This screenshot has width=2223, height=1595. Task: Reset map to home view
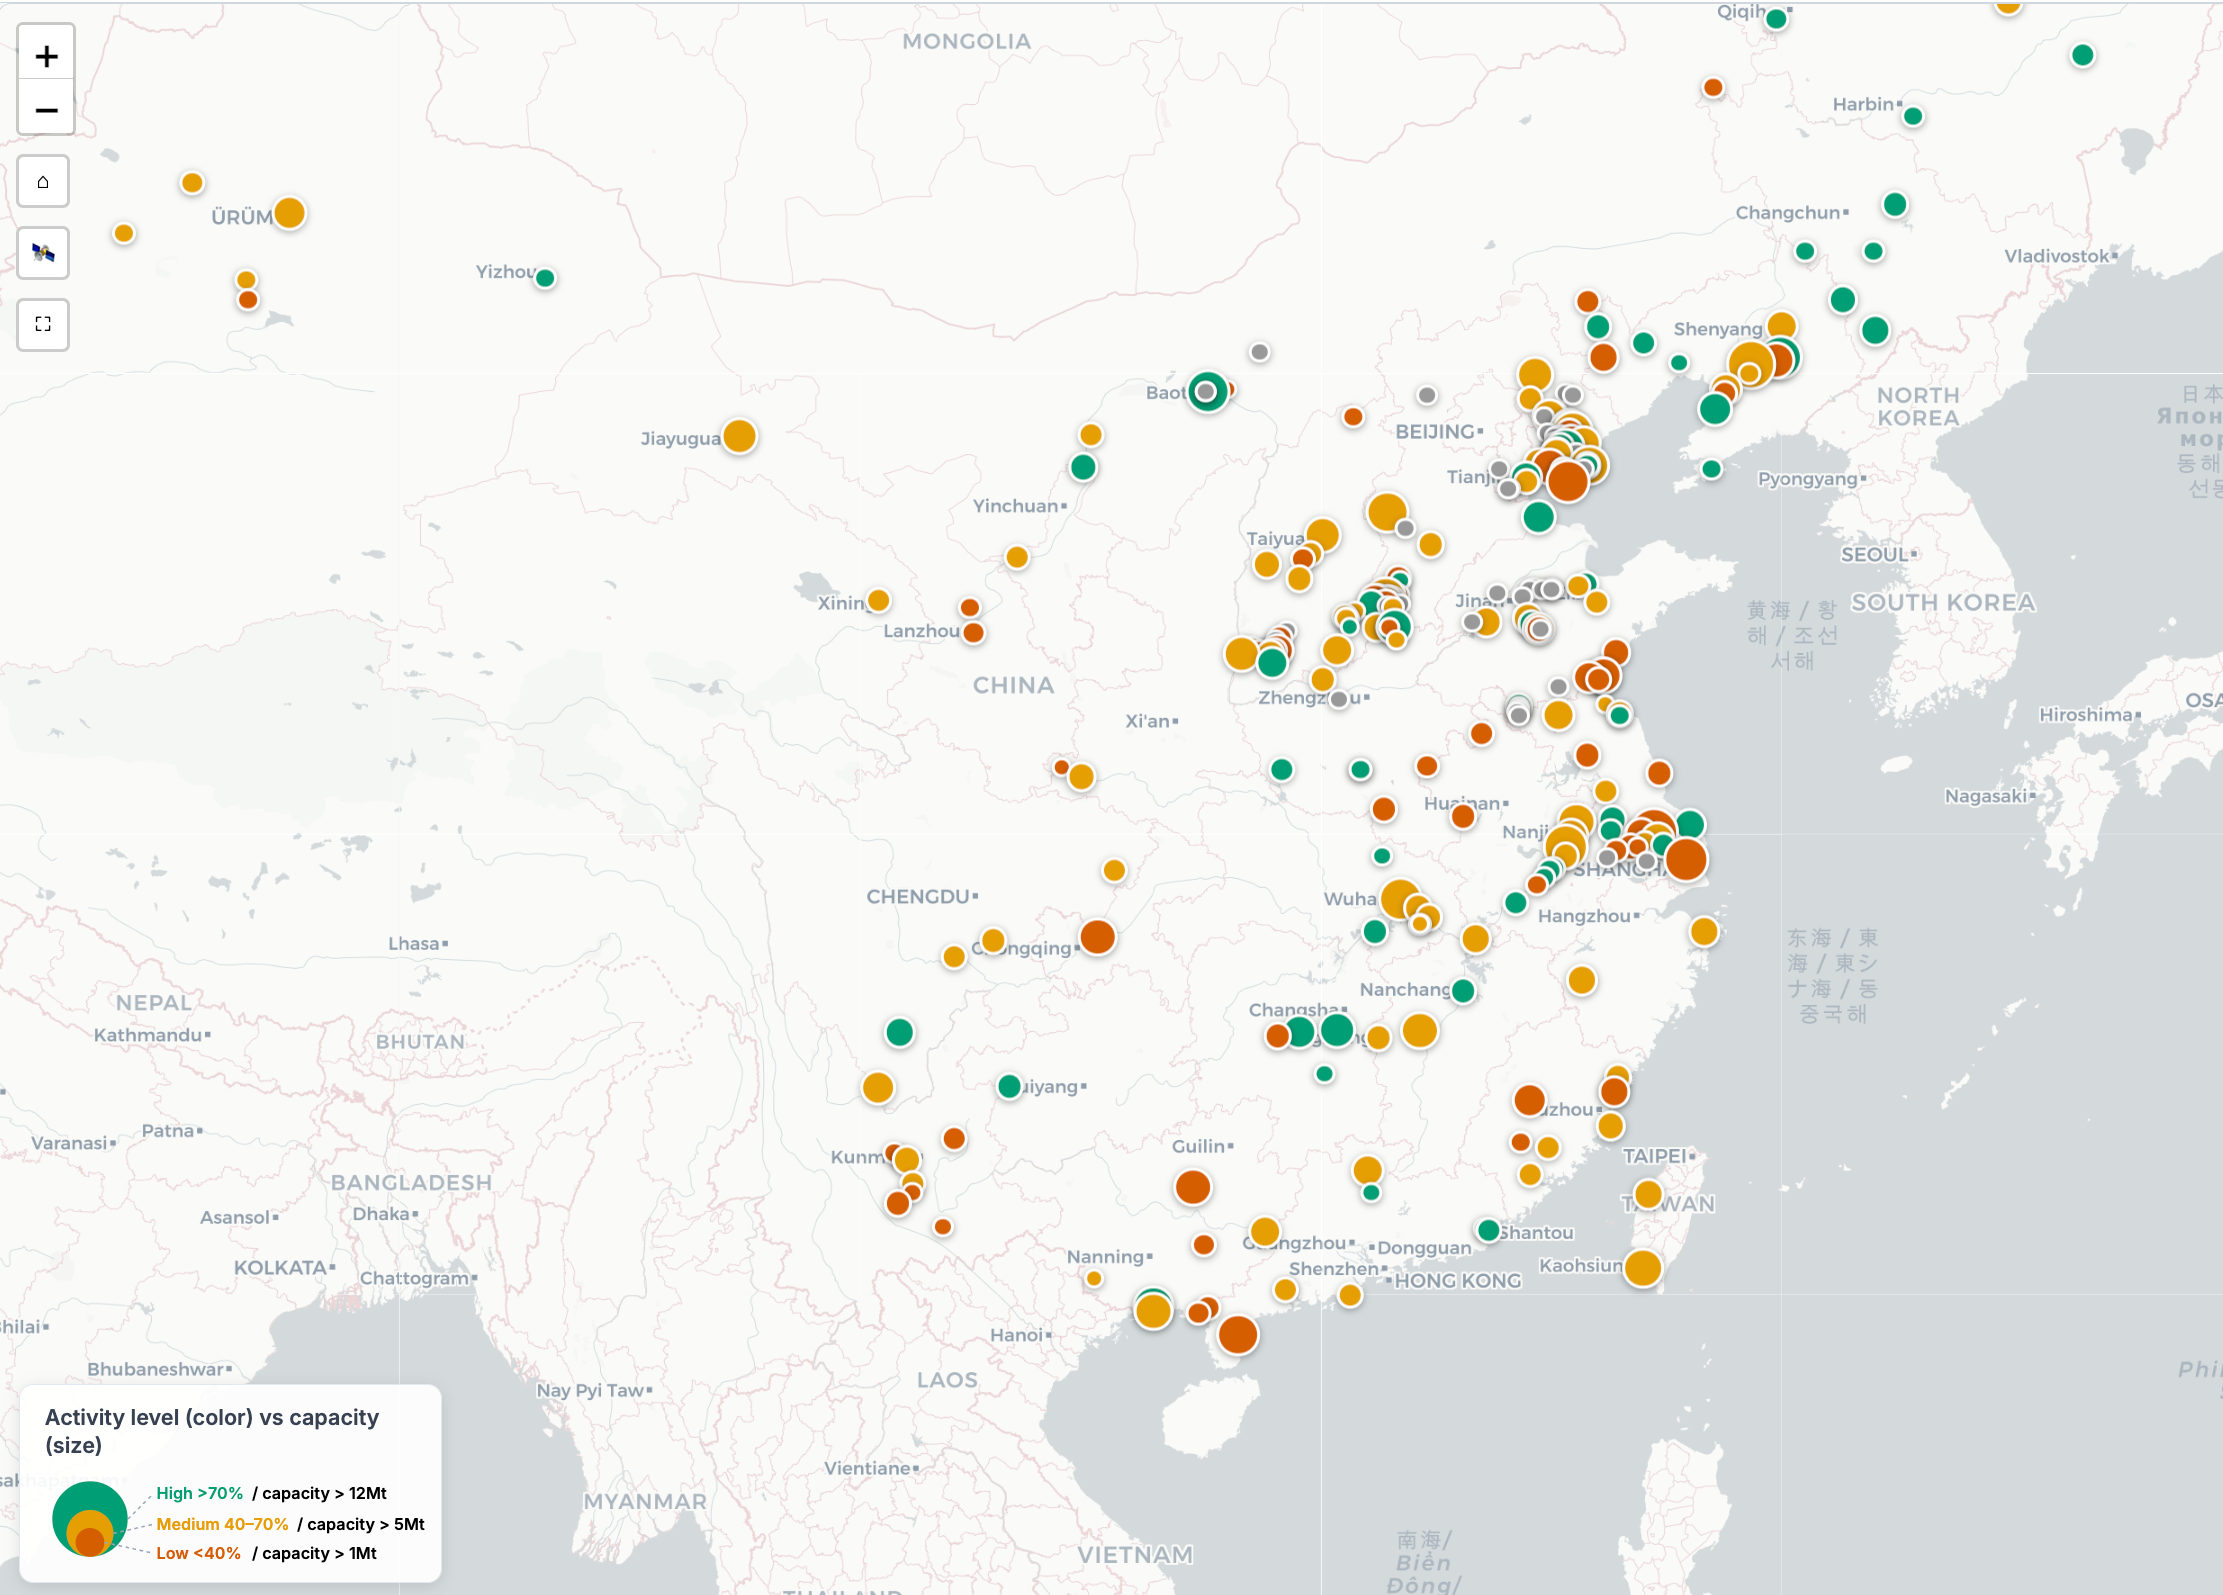[x=43, y=182]
